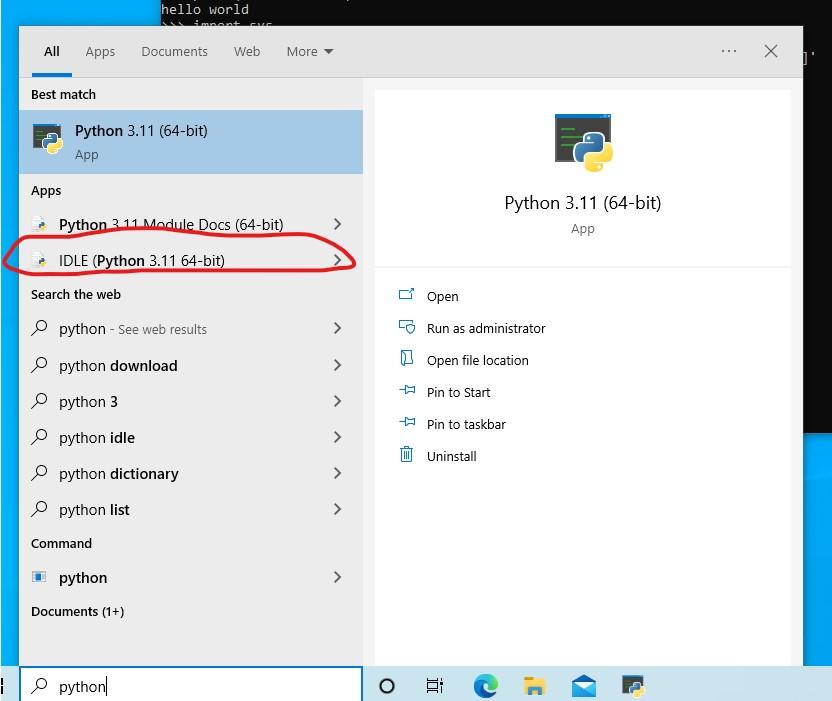
Task: Expand IDLE (Python 3.11 64-bit) arrow
Action: [x=338, y=260]
